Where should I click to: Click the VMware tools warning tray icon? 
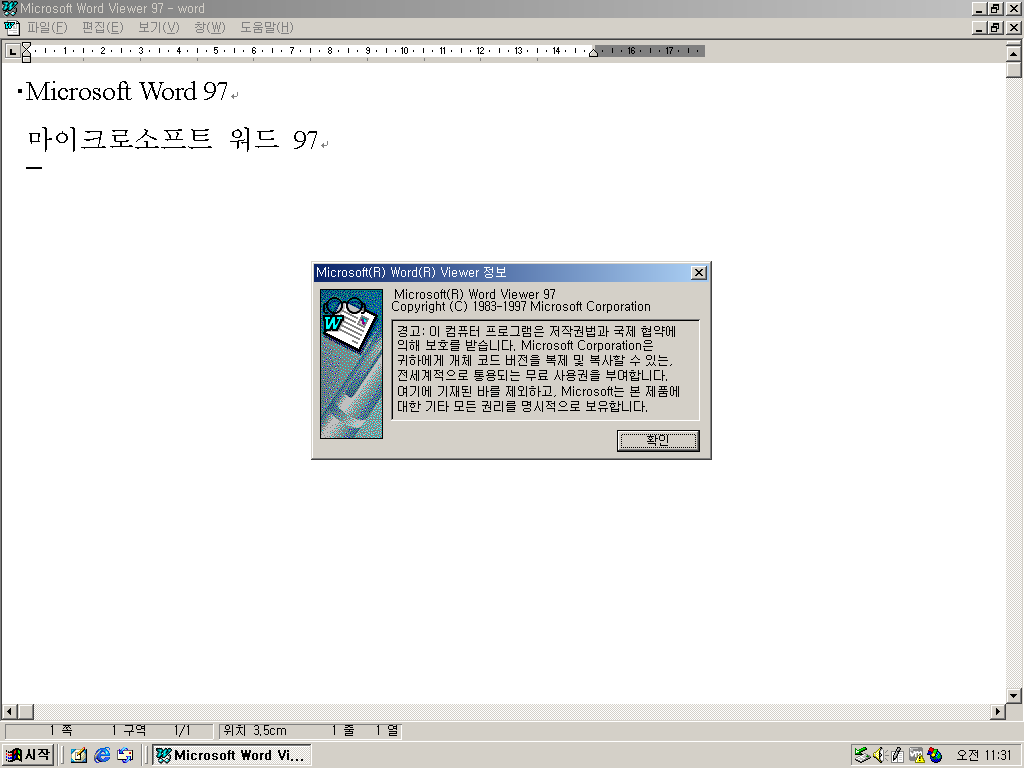[916, 755]
